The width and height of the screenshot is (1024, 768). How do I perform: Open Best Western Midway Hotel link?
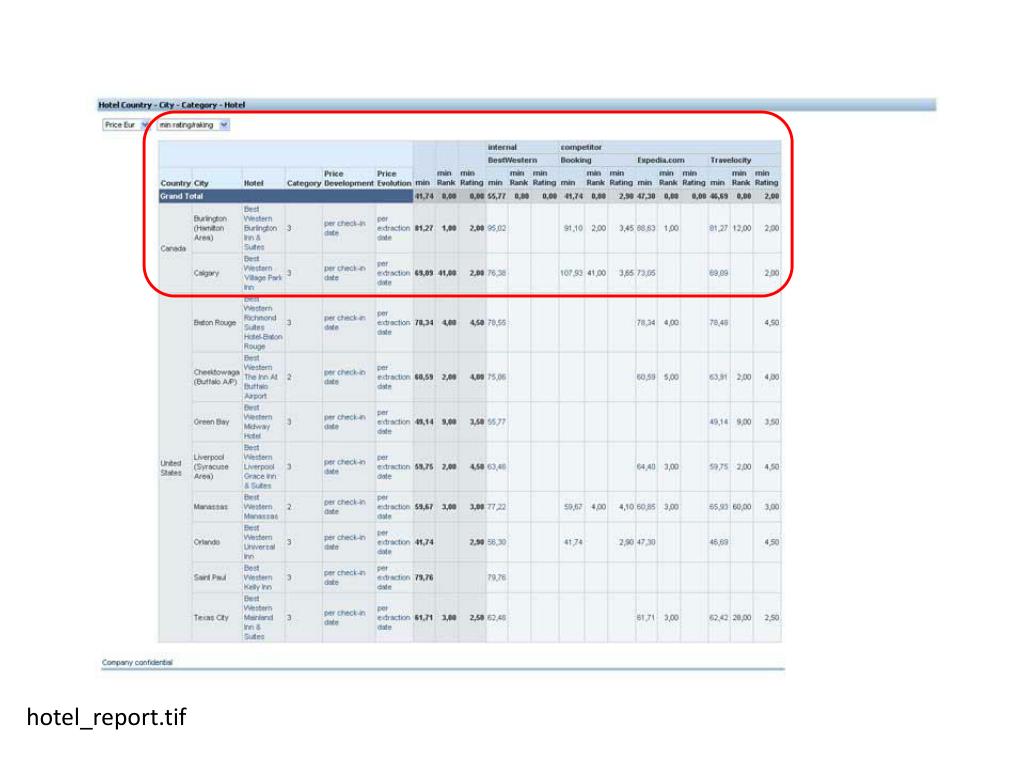click(257, 422)
